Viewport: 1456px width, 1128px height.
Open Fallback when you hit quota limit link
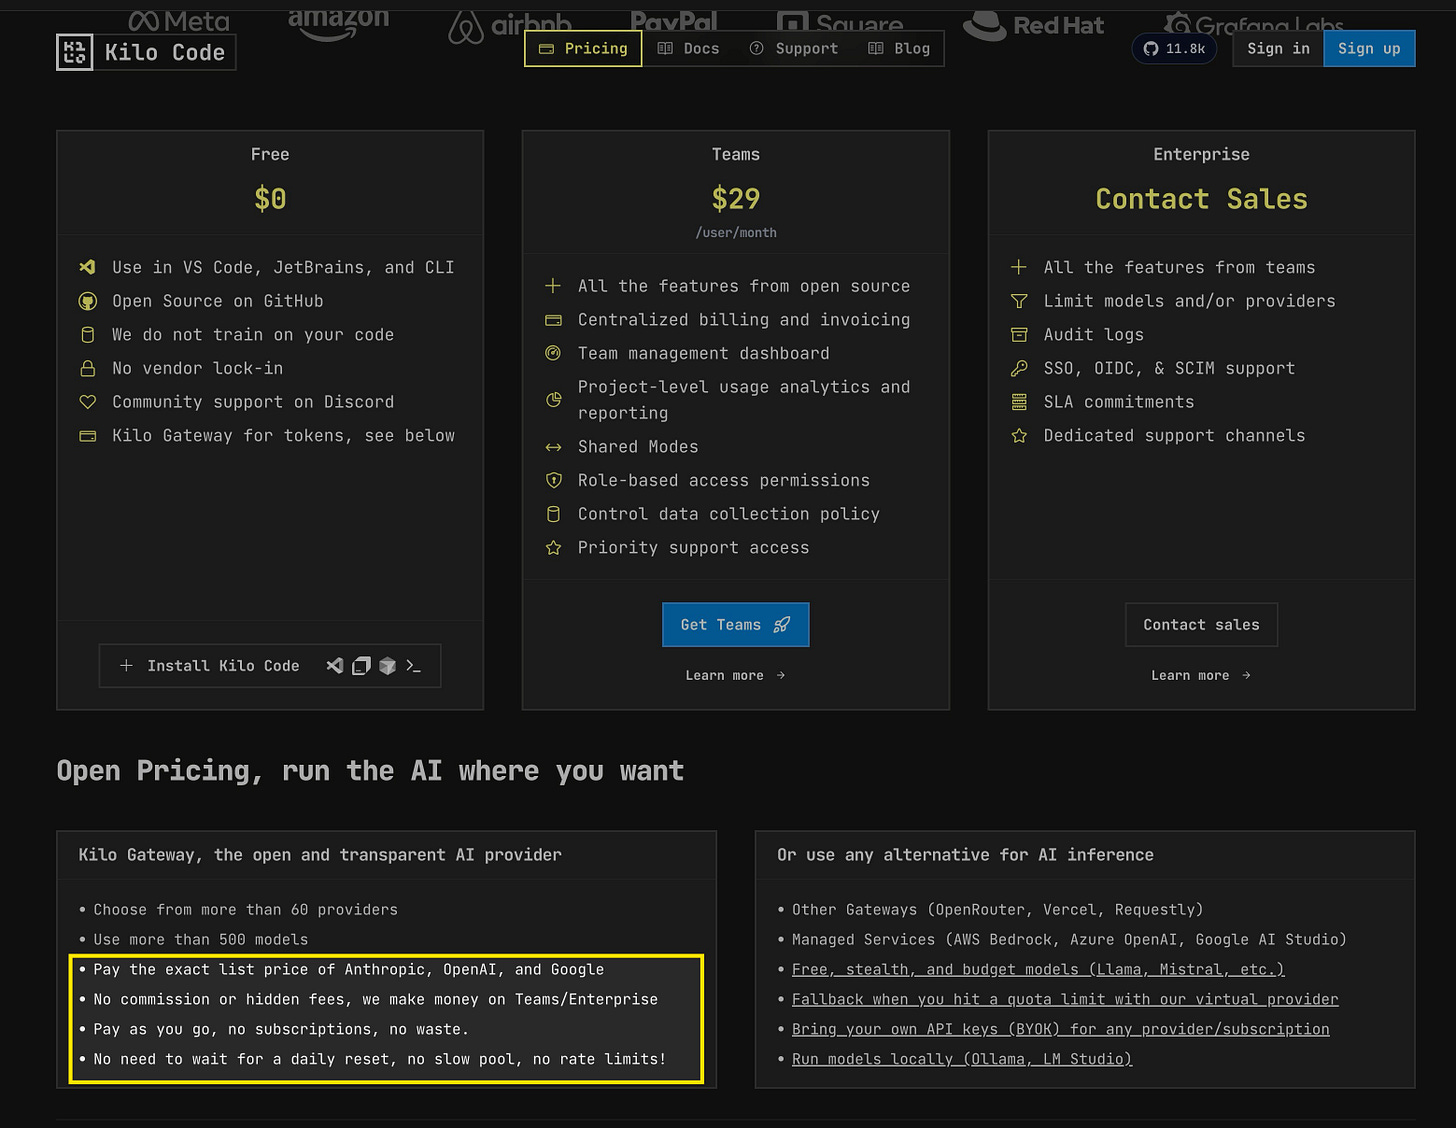(1065, 999)
